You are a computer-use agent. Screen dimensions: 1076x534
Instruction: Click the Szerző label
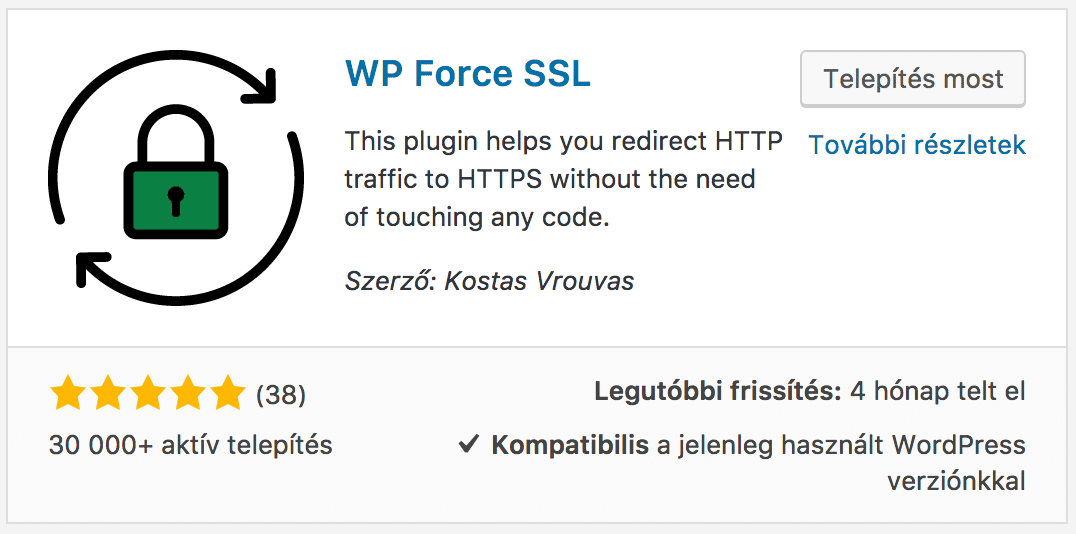click(x=390, y=281)
